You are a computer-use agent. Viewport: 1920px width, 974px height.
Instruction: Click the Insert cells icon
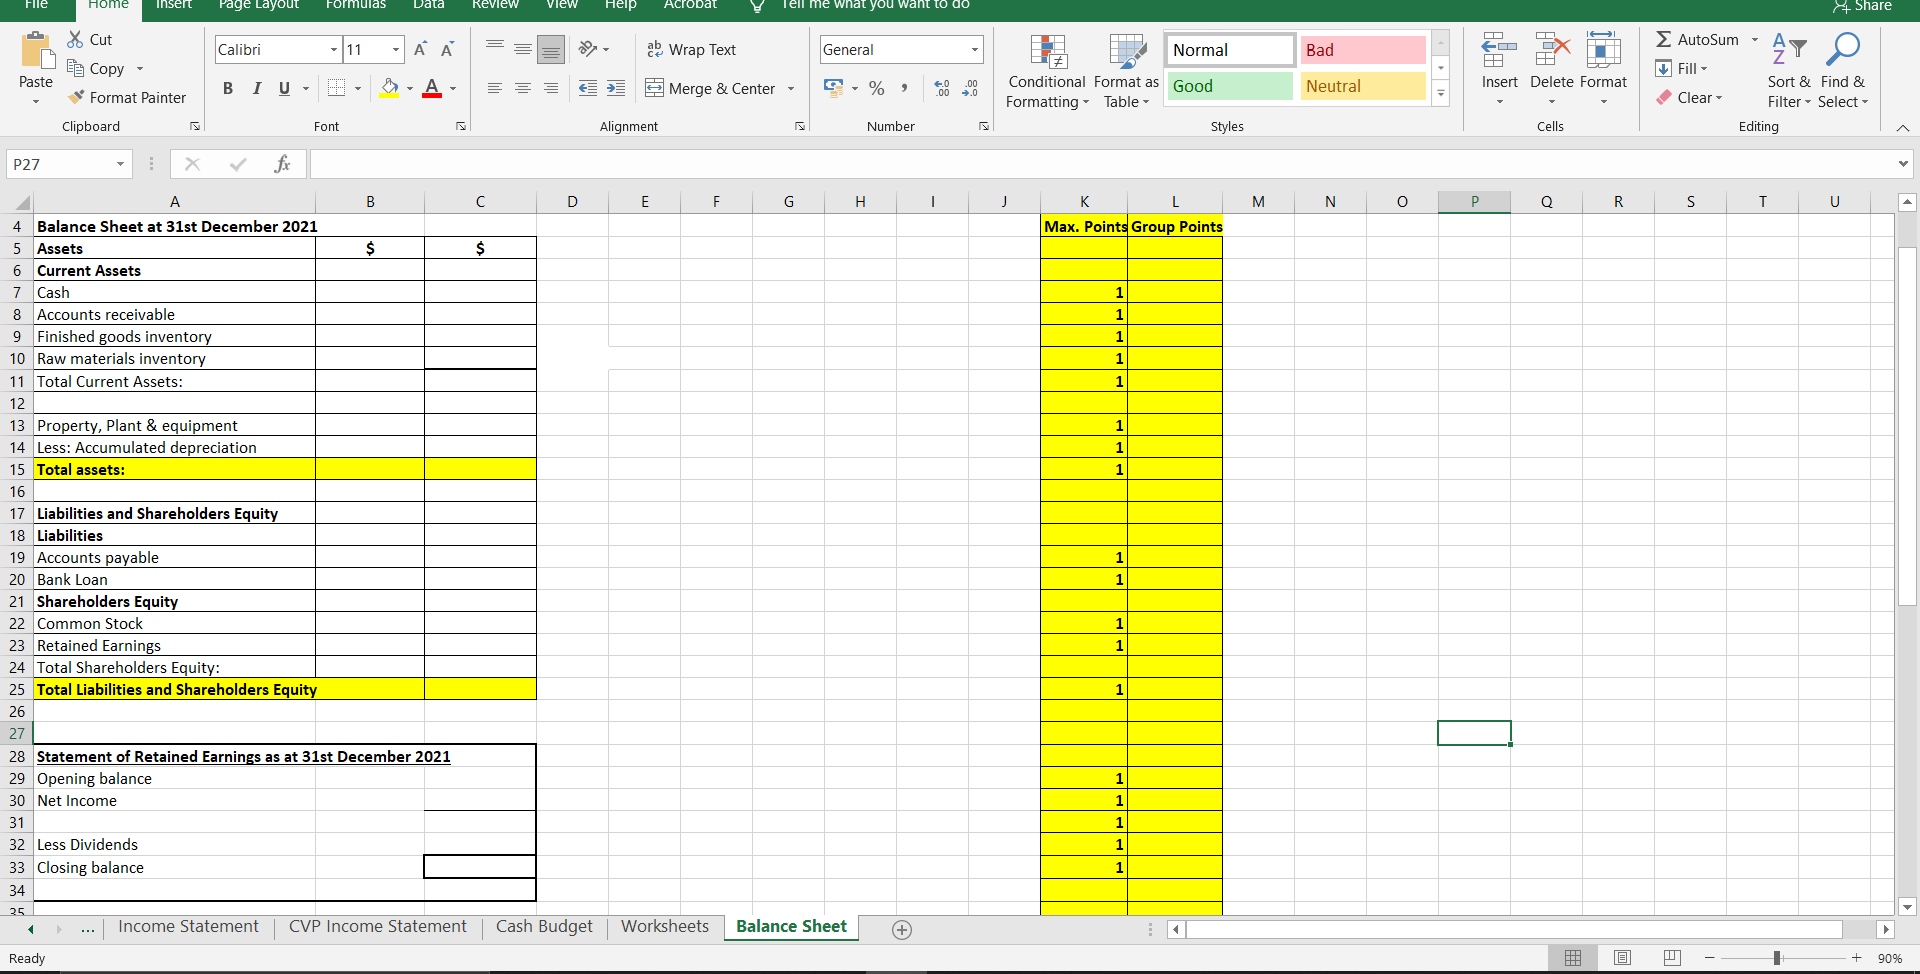tap(1499, 50)
